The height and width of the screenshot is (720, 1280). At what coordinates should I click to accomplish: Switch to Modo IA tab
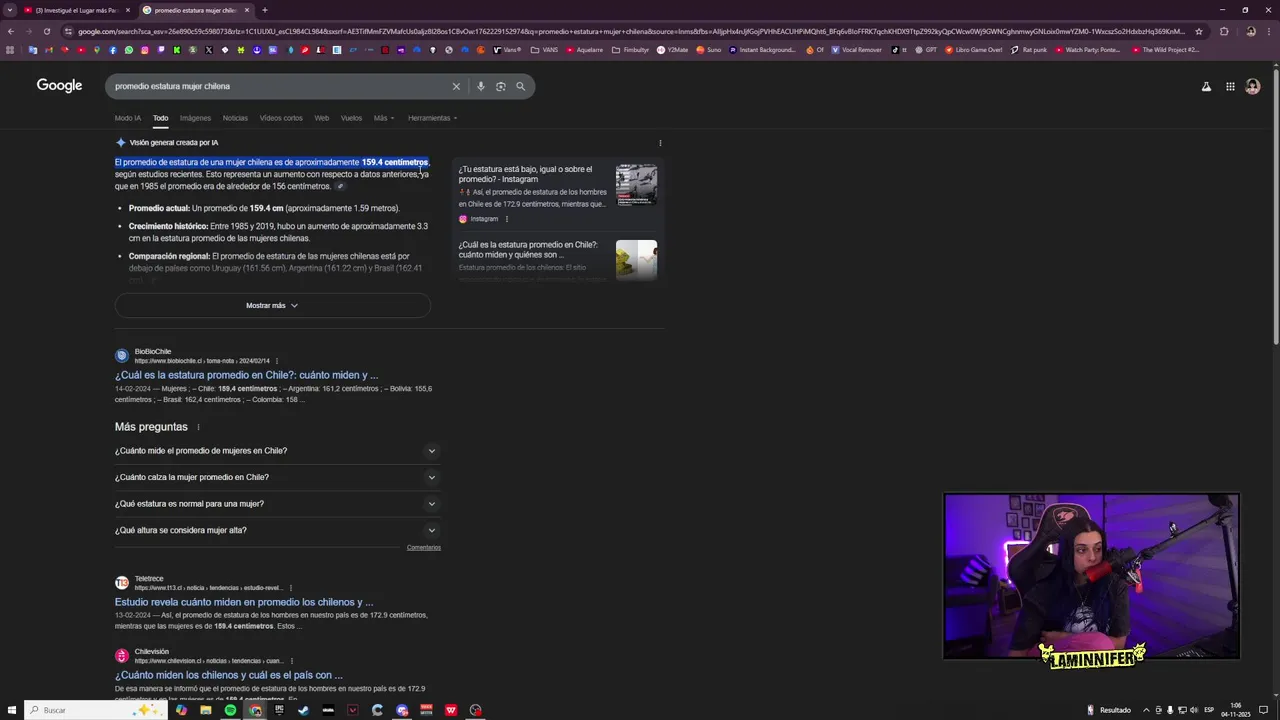point(128,118)
